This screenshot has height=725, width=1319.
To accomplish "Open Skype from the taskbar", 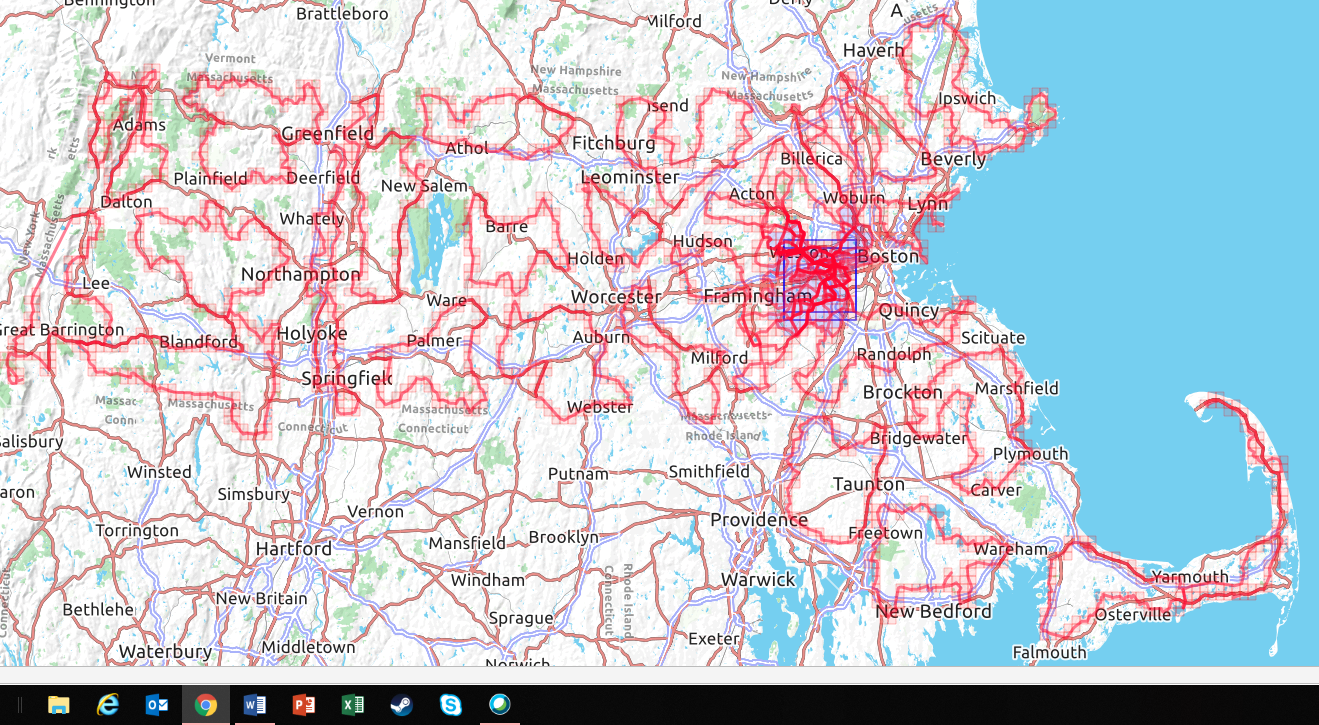I will 451,705.
